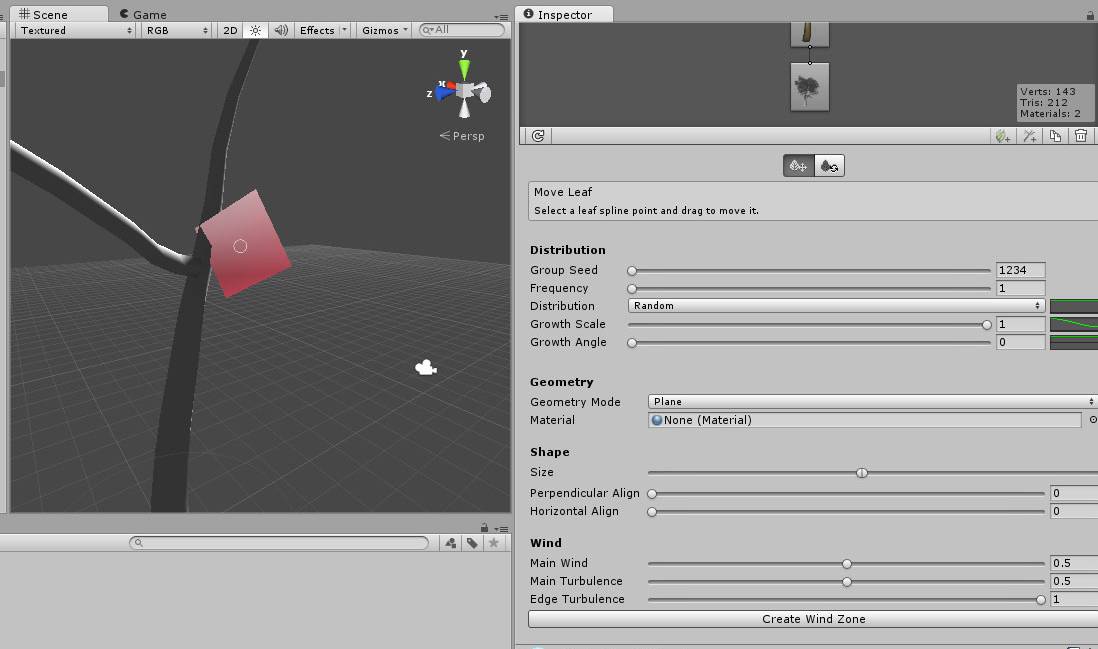The width and height of the screenshot is (1098, 649).
Task: Duplicate the selected tree group
Action: tap(1055, 136)
